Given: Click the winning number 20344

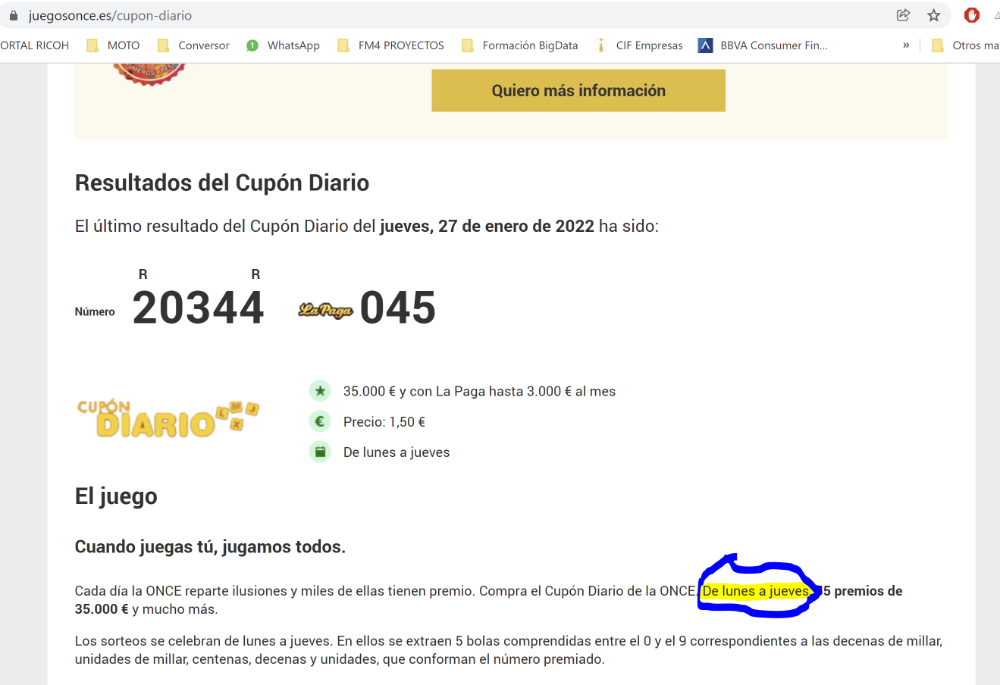Looking at the screenshot, I should pyautogui.click(x=198, y=307).
